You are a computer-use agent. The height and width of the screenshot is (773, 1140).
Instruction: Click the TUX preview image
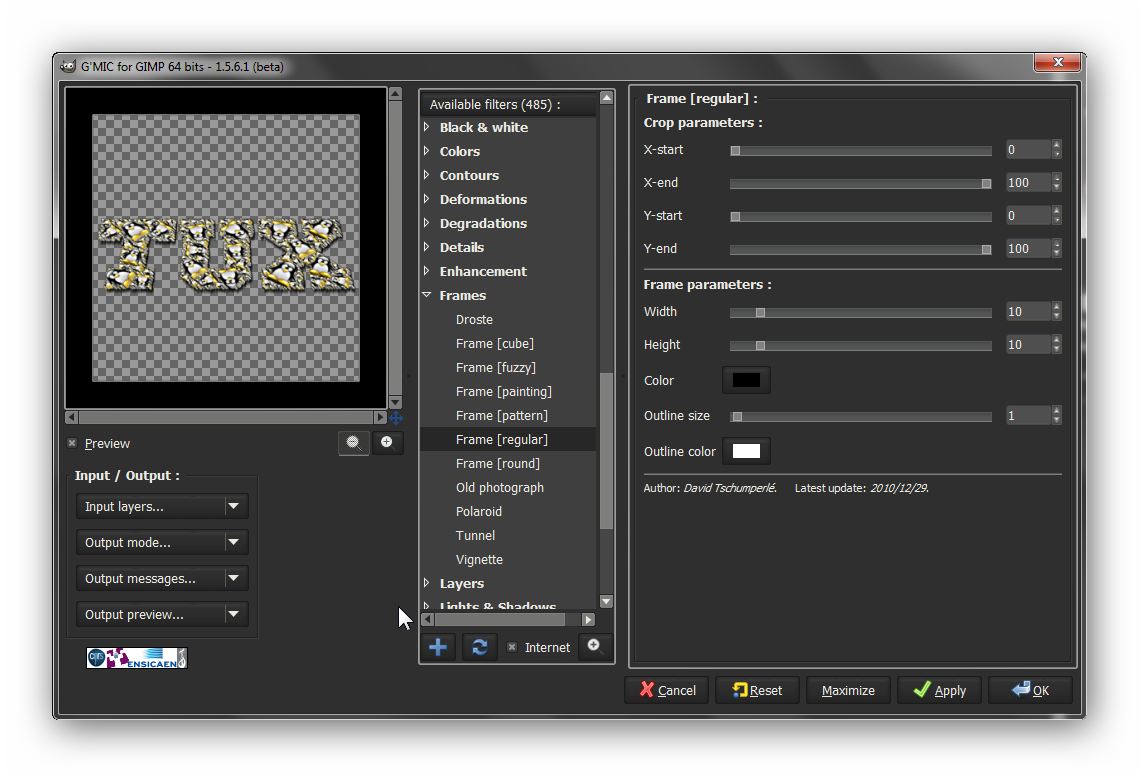226,247
